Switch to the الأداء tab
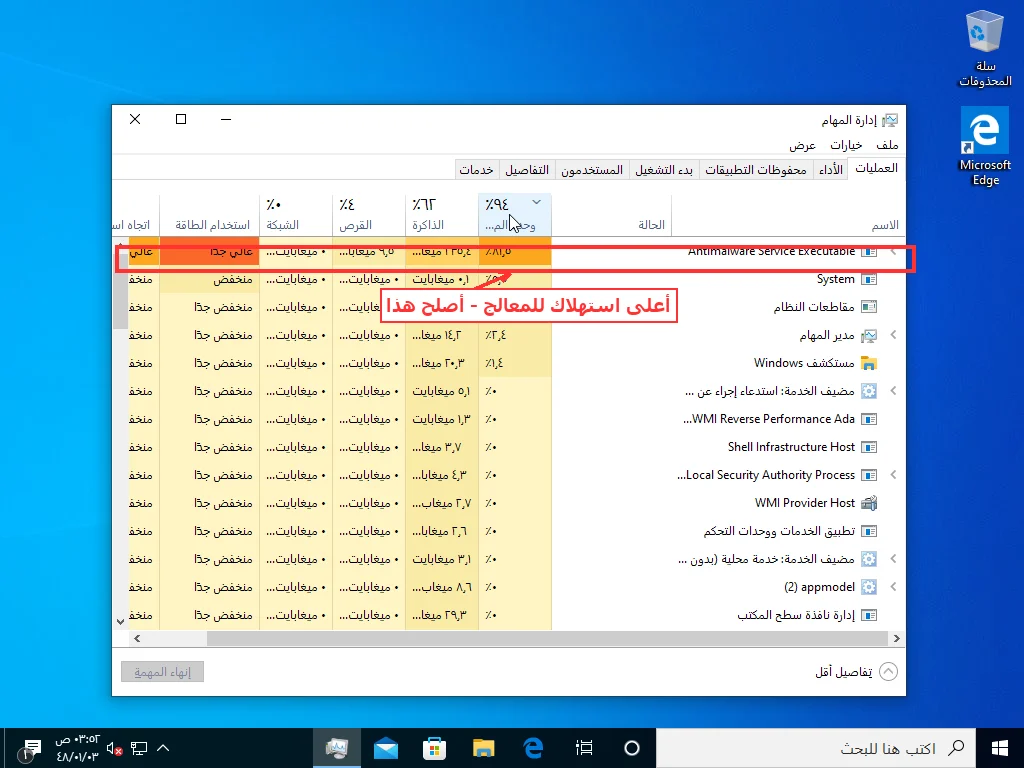Screen dimensions: 1024x768 [831, 170]
